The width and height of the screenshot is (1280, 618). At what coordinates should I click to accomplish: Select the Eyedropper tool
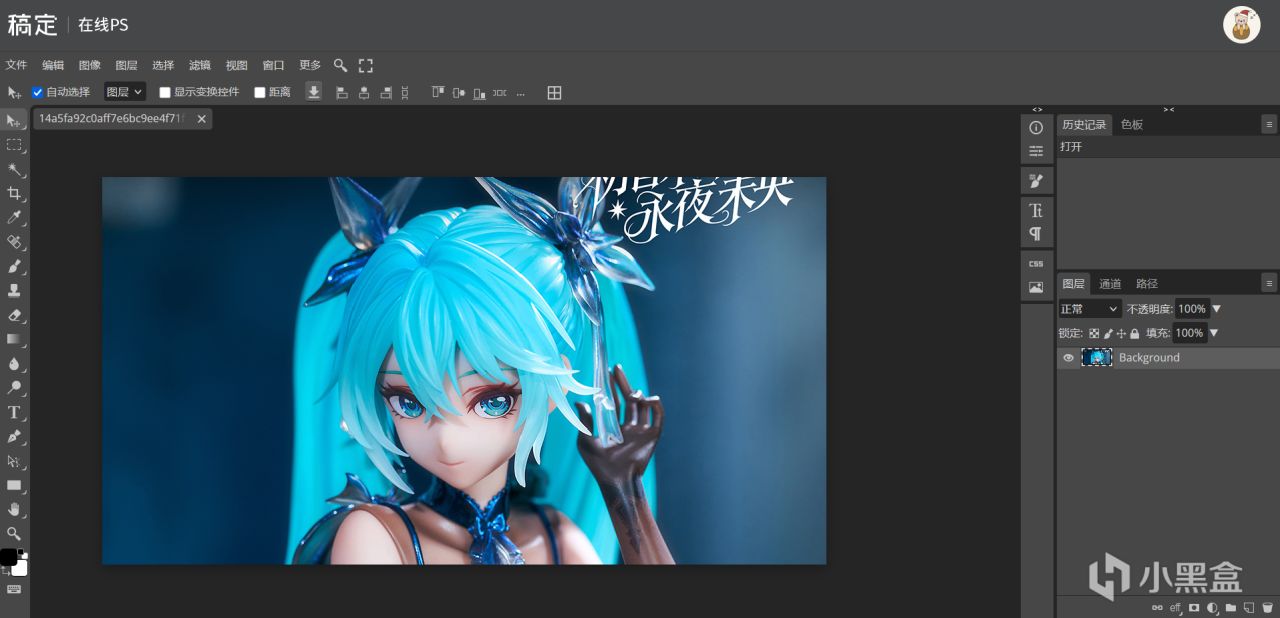pyautogui.click(x=14, y=217)
